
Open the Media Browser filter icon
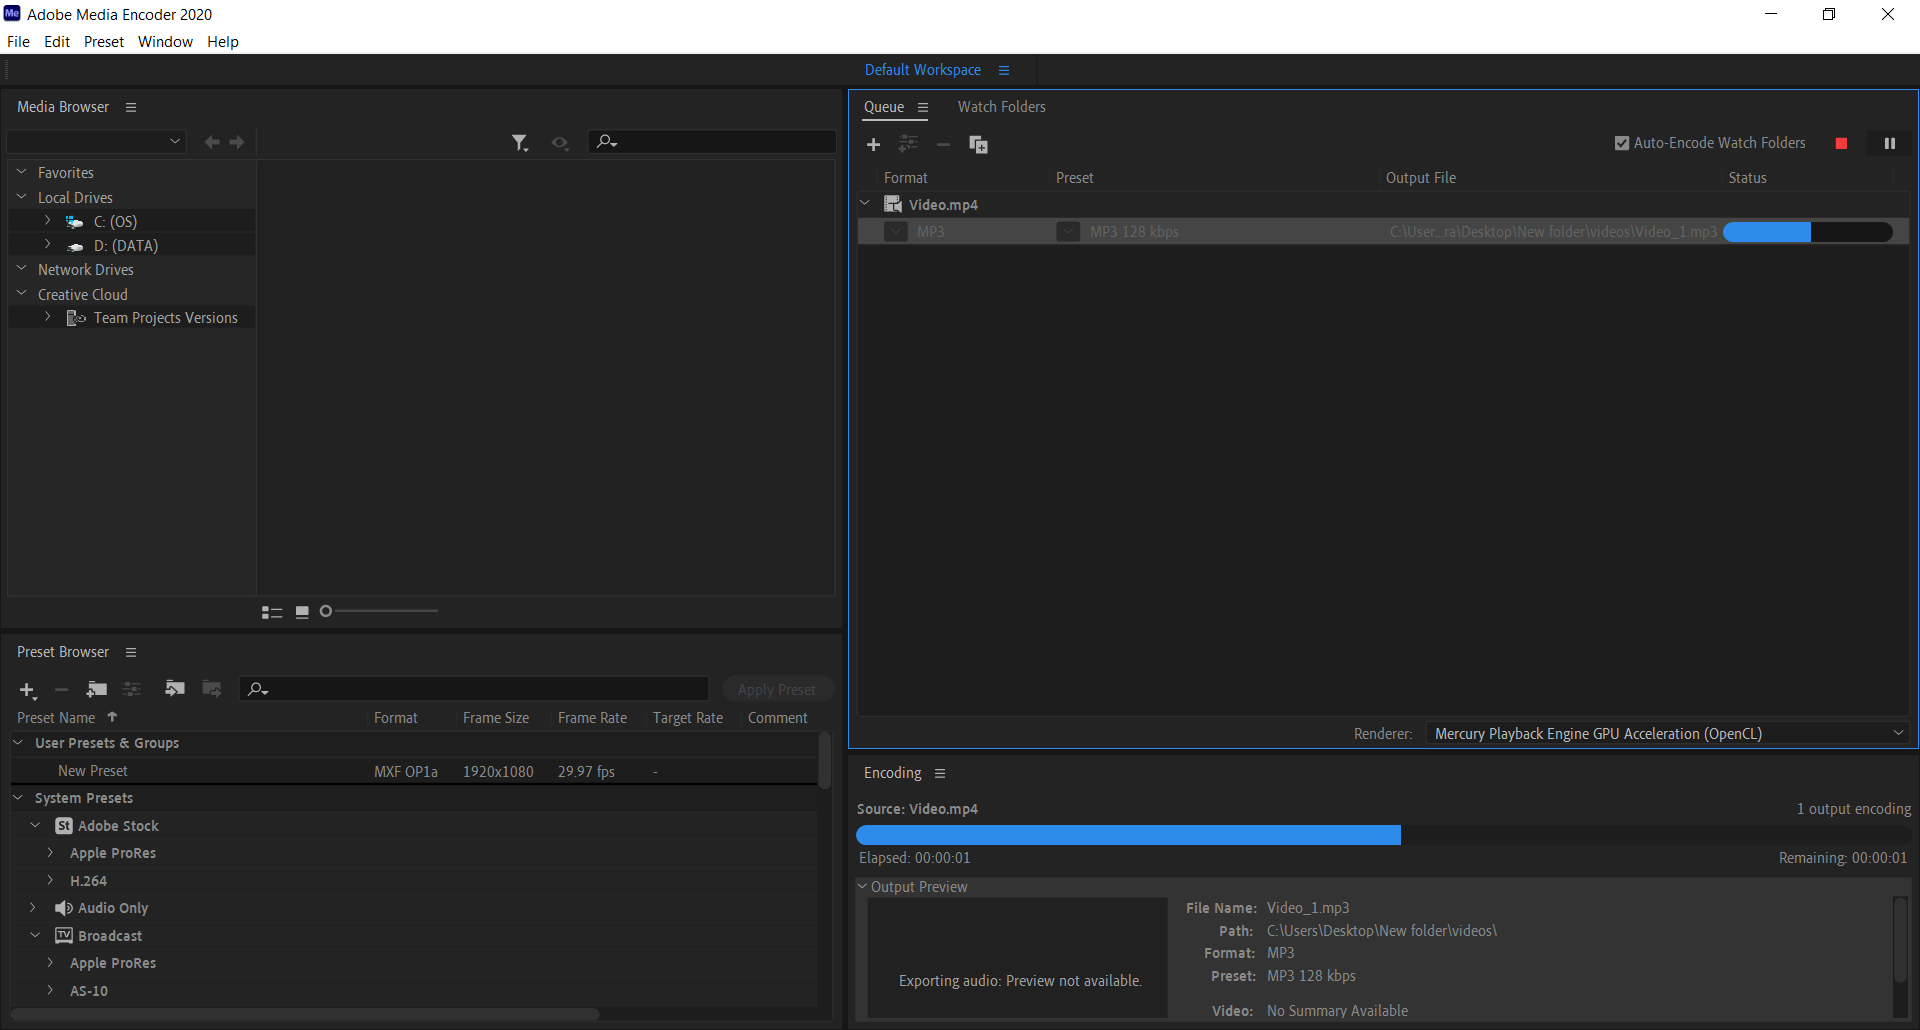pos(520,143)
